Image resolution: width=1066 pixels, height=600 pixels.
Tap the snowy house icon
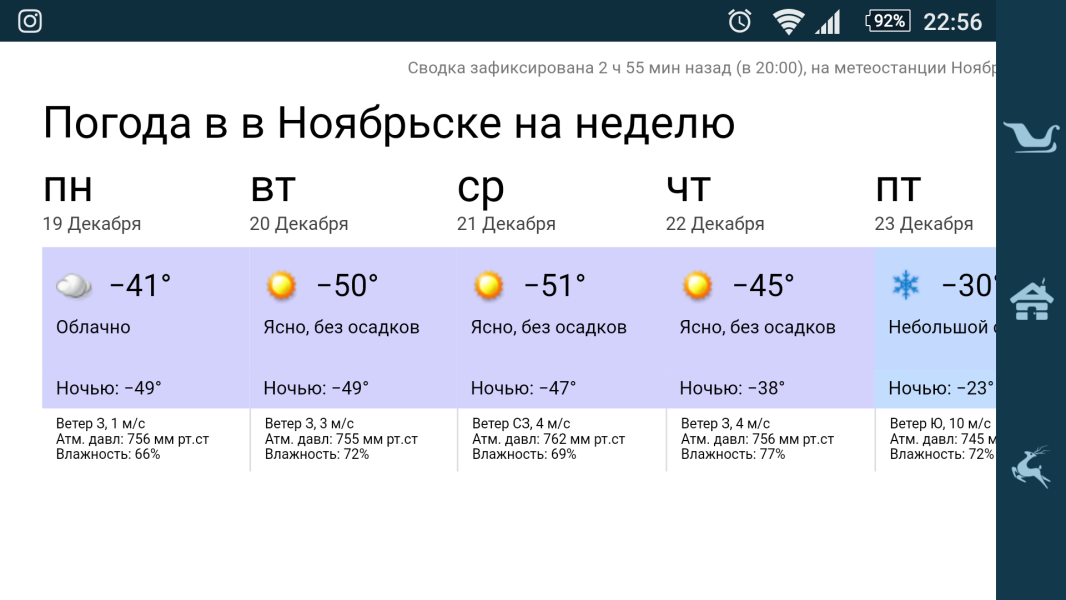pyautogui.click(x=1031, y=300)
